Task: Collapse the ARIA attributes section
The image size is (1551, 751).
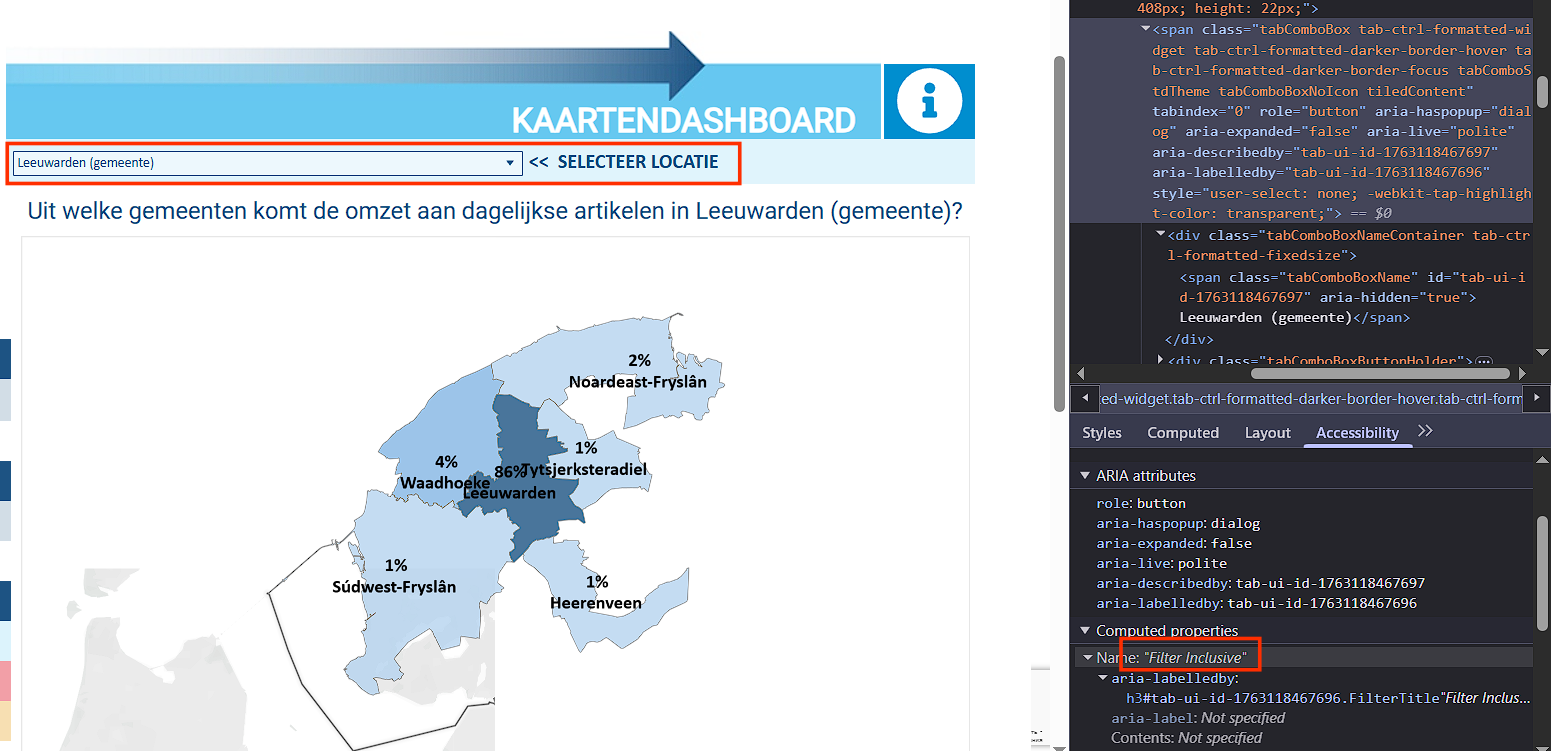Action: [x=1085, y=476]
